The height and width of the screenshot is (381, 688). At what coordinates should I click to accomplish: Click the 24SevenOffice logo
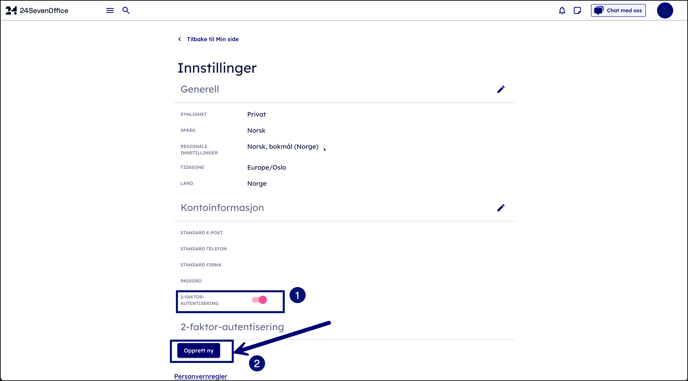(x=37, y=11)
